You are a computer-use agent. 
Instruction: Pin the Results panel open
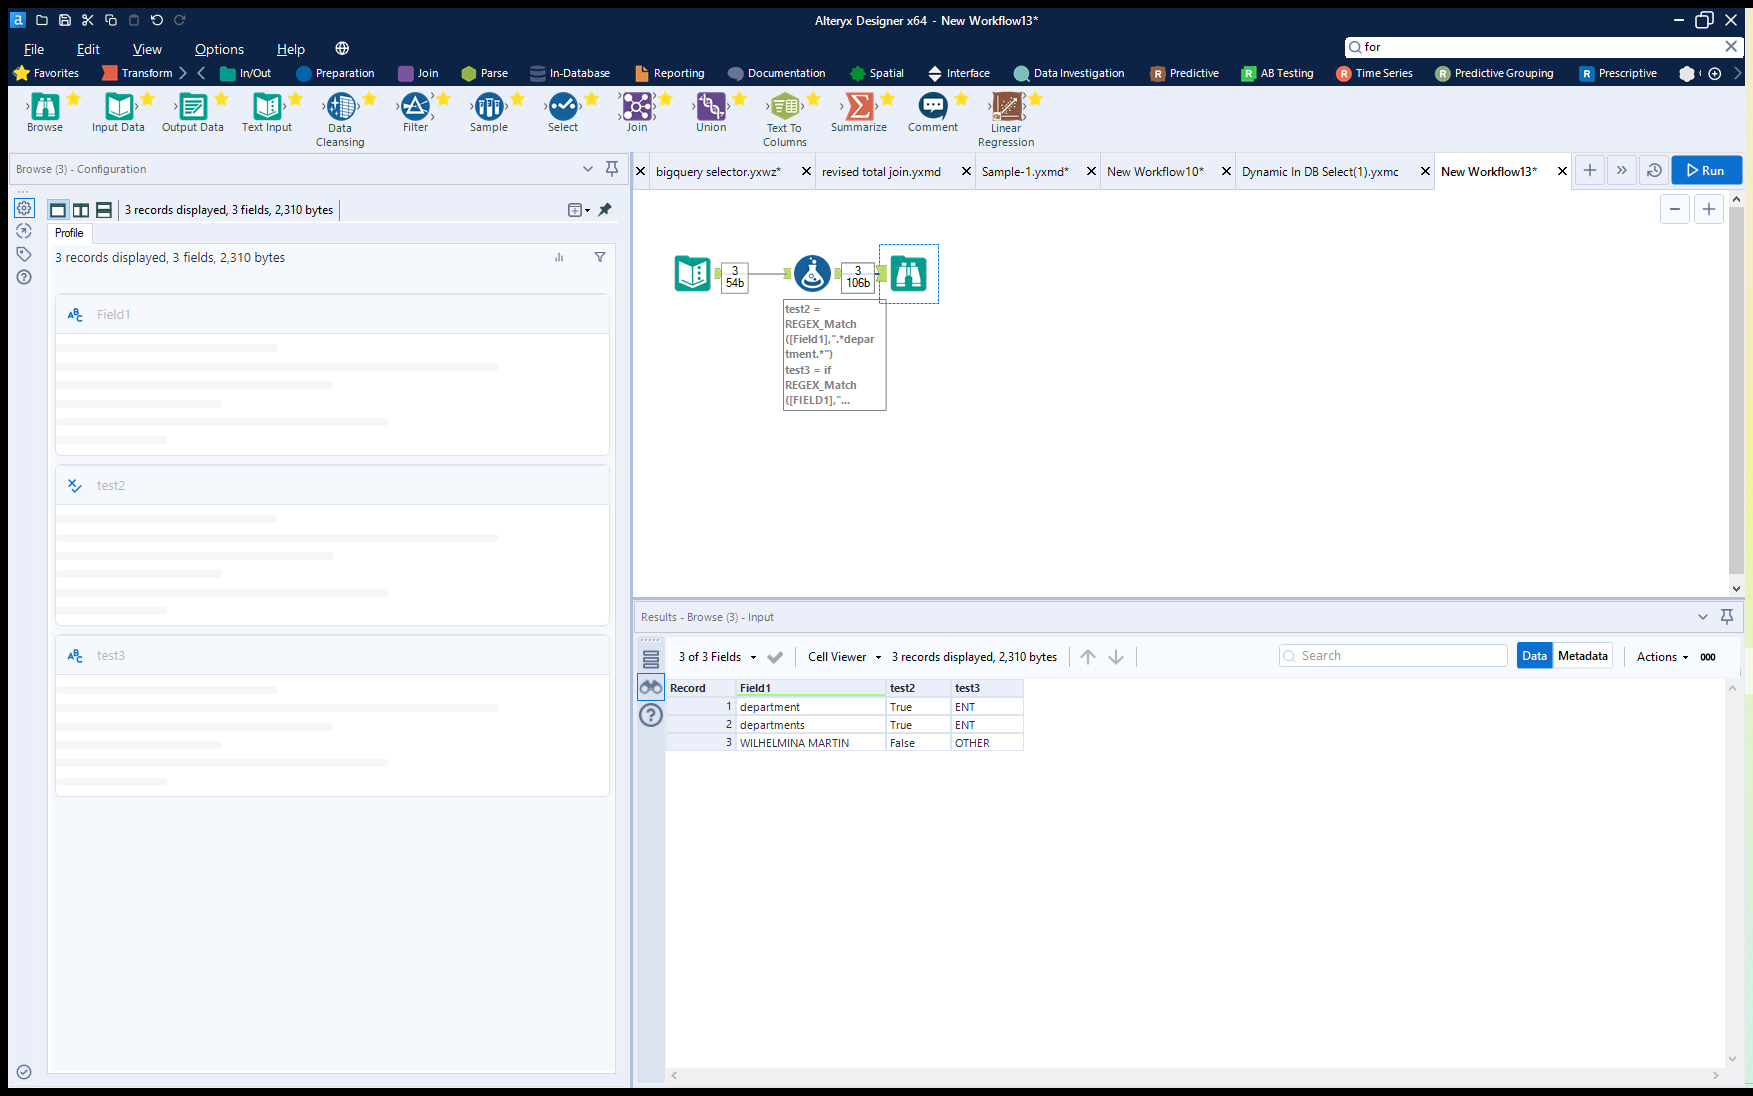(1727, 617)
